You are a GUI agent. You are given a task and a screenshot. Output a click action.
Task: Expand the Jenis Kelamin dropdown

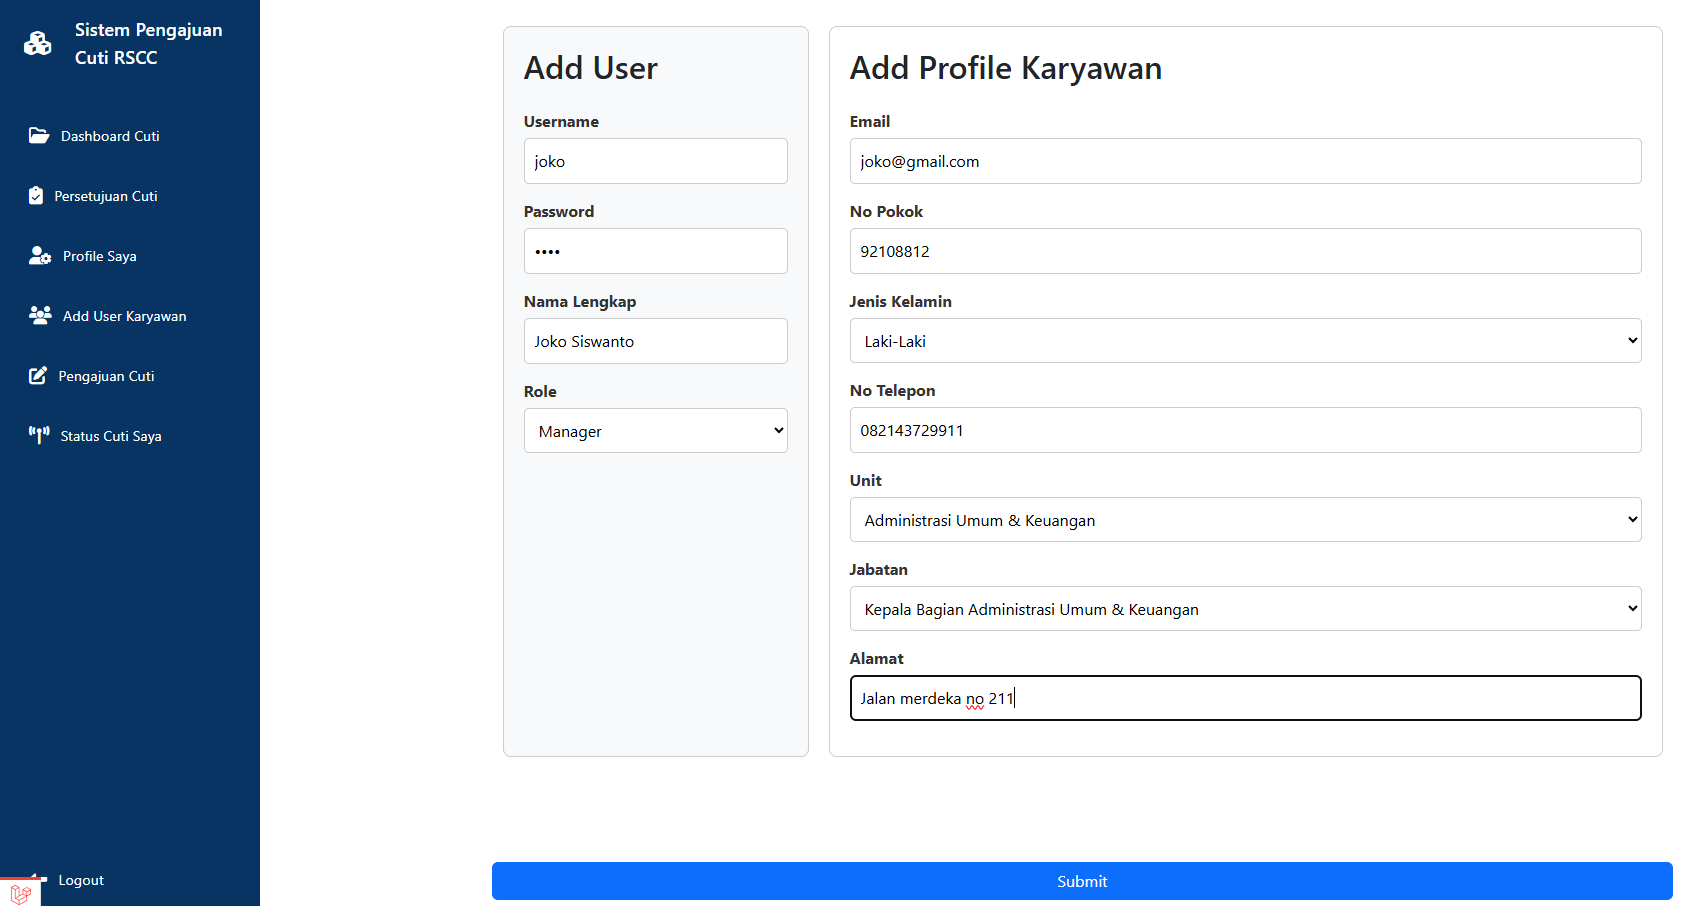coord(1245,341)
